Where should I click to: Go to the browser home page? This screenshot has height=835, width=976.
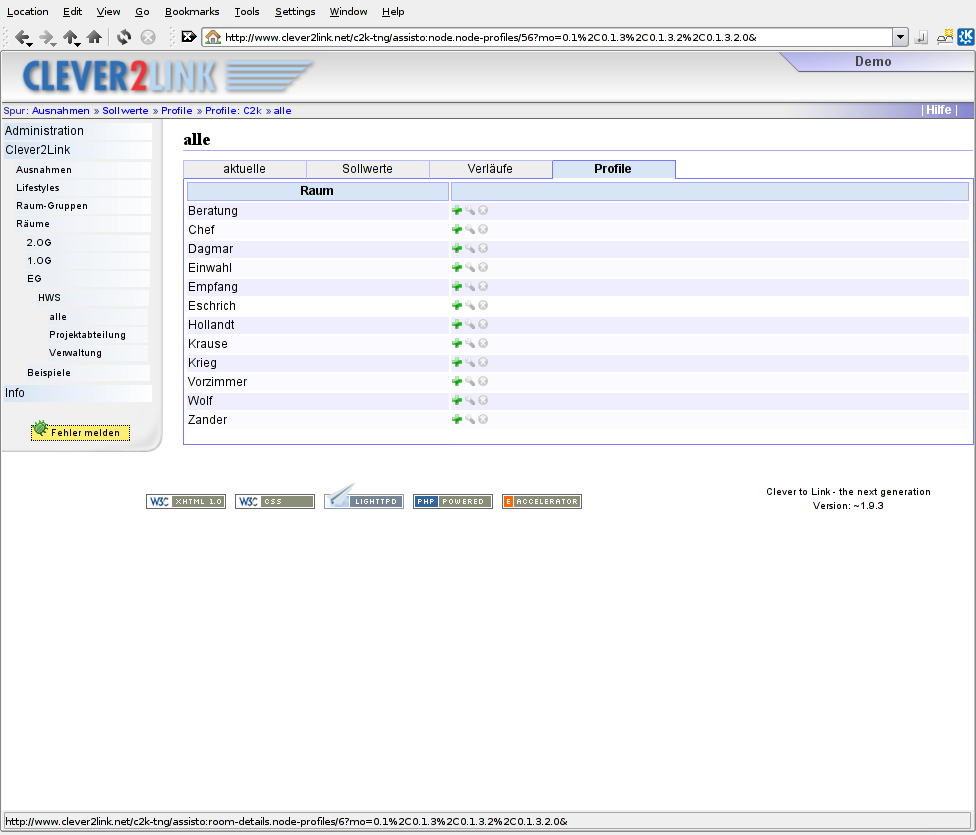95,37
